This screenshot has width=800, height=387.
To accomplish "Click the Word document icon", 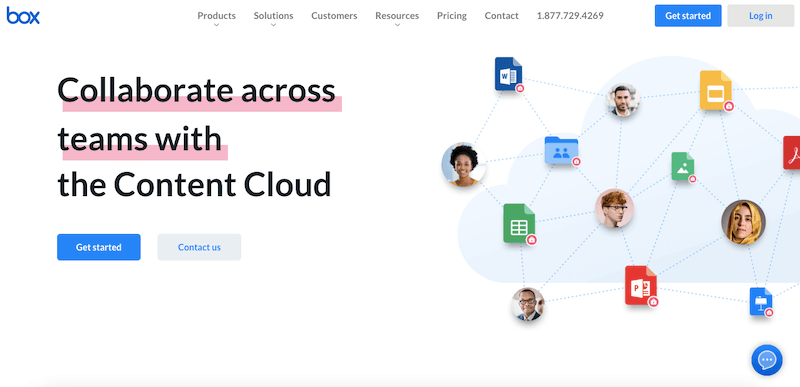I will coord(508,74).
